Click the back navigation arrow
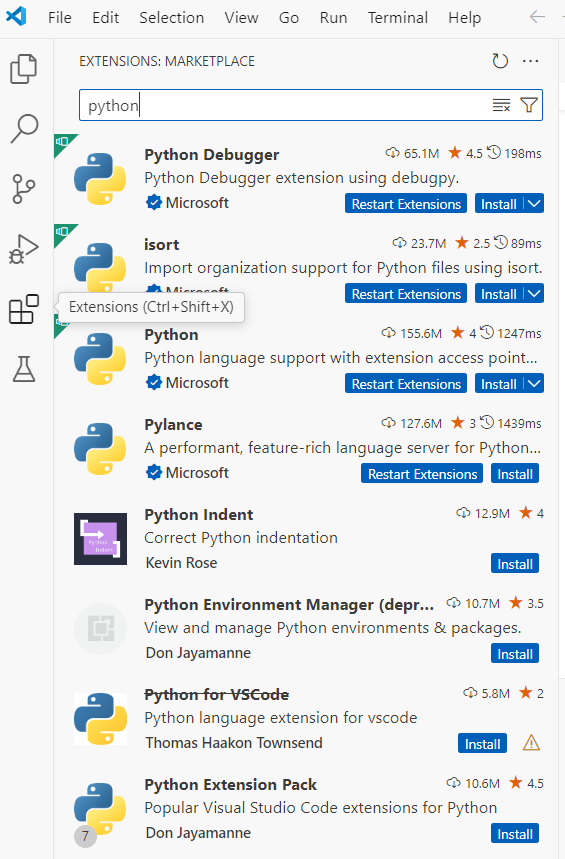Image resolution: width=565 pixels, height=859 pixels. (537, 17)
